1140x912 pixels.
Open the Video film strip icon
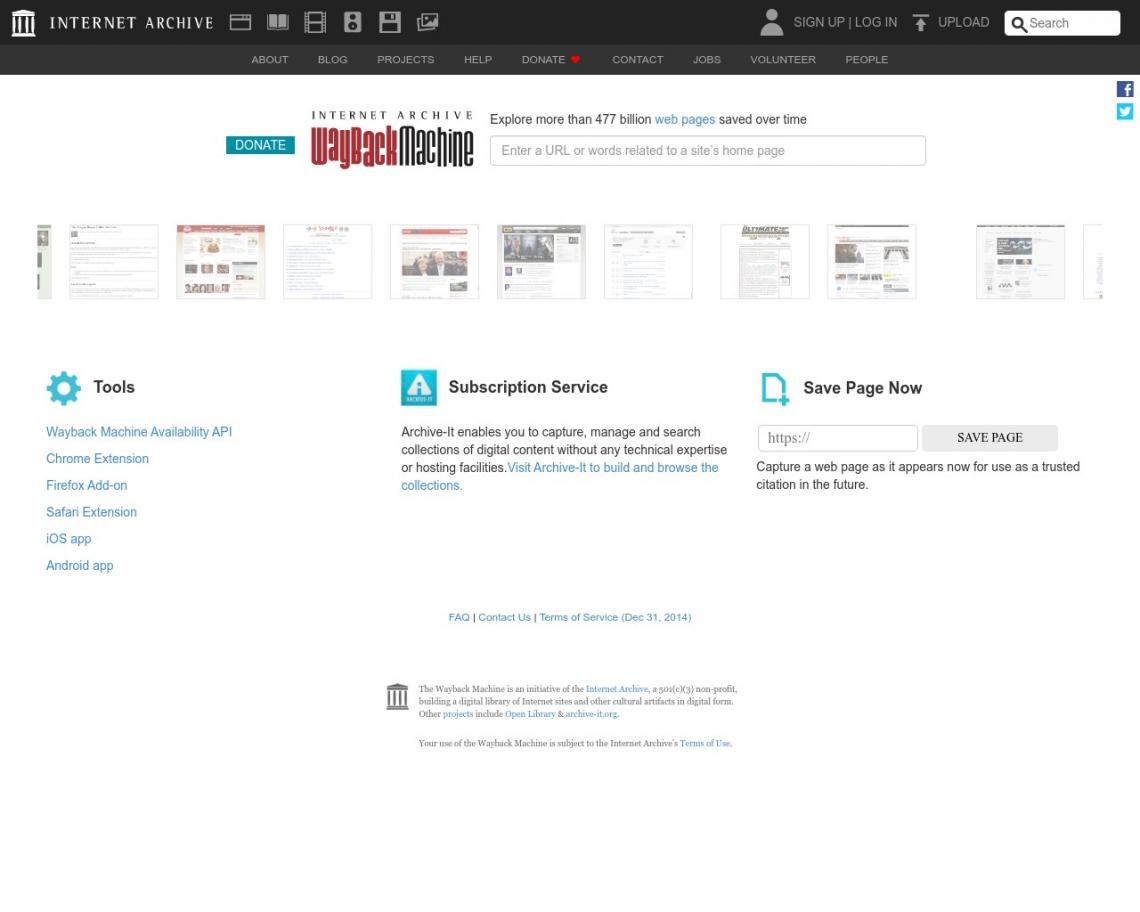[315, 23]
